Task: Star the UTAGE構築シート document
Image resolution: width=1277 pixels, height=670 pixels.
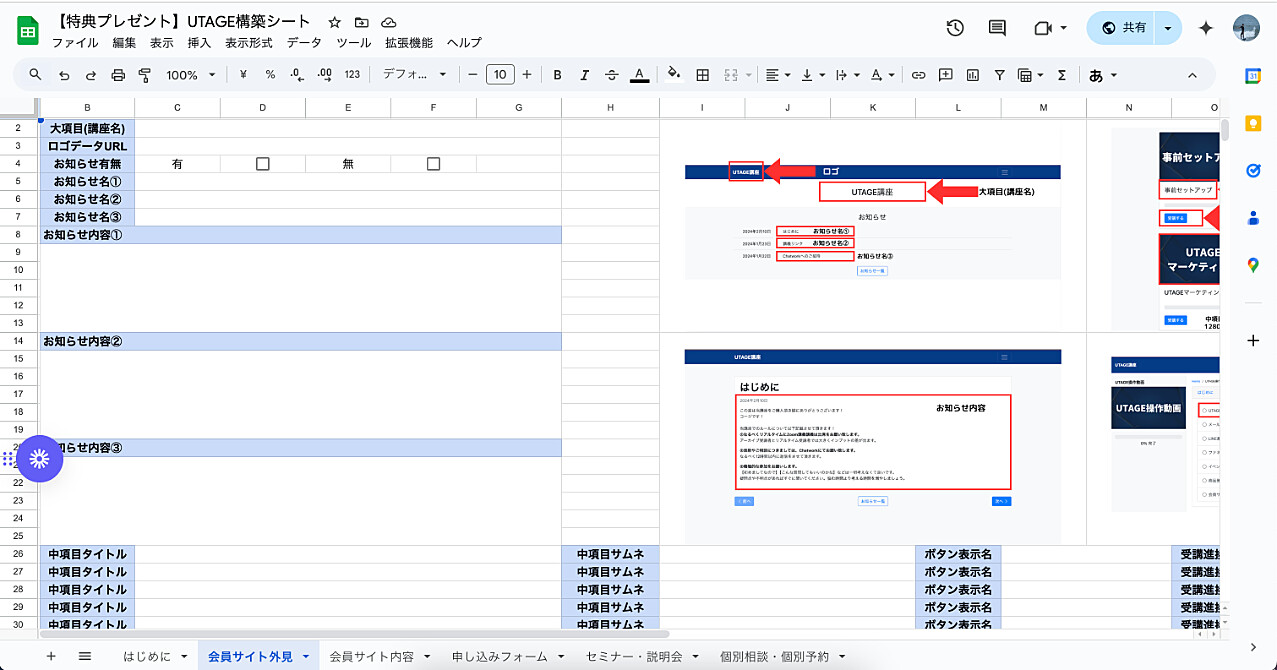Action: (335, 22)
